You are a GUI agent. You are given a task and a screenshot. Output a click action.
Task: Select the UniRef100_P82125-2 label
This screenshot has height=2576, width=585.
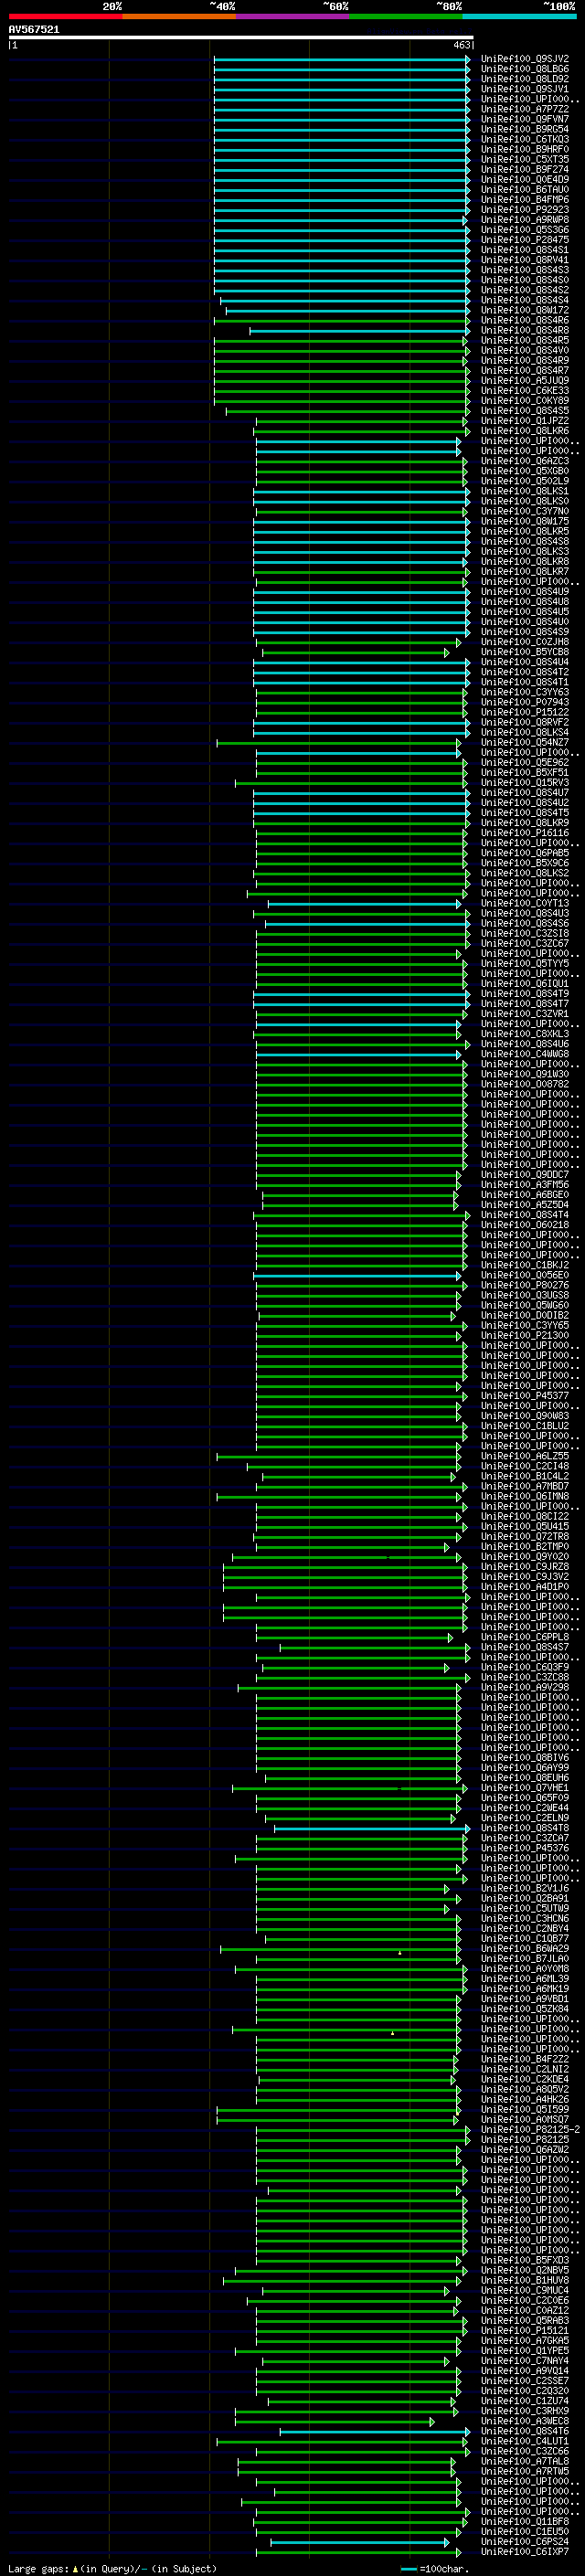531,2130
